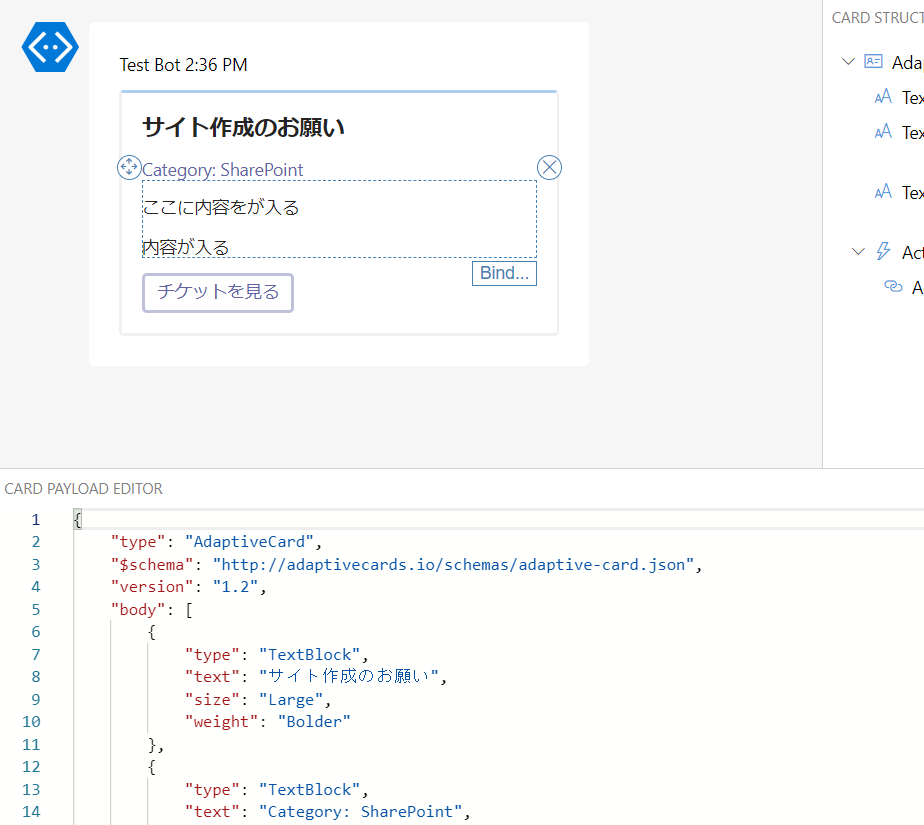The height and width of the screenshot is (825, 924).
Task: Click the "サイト作成のお願い" JSON text value
Action: point(349,676)
